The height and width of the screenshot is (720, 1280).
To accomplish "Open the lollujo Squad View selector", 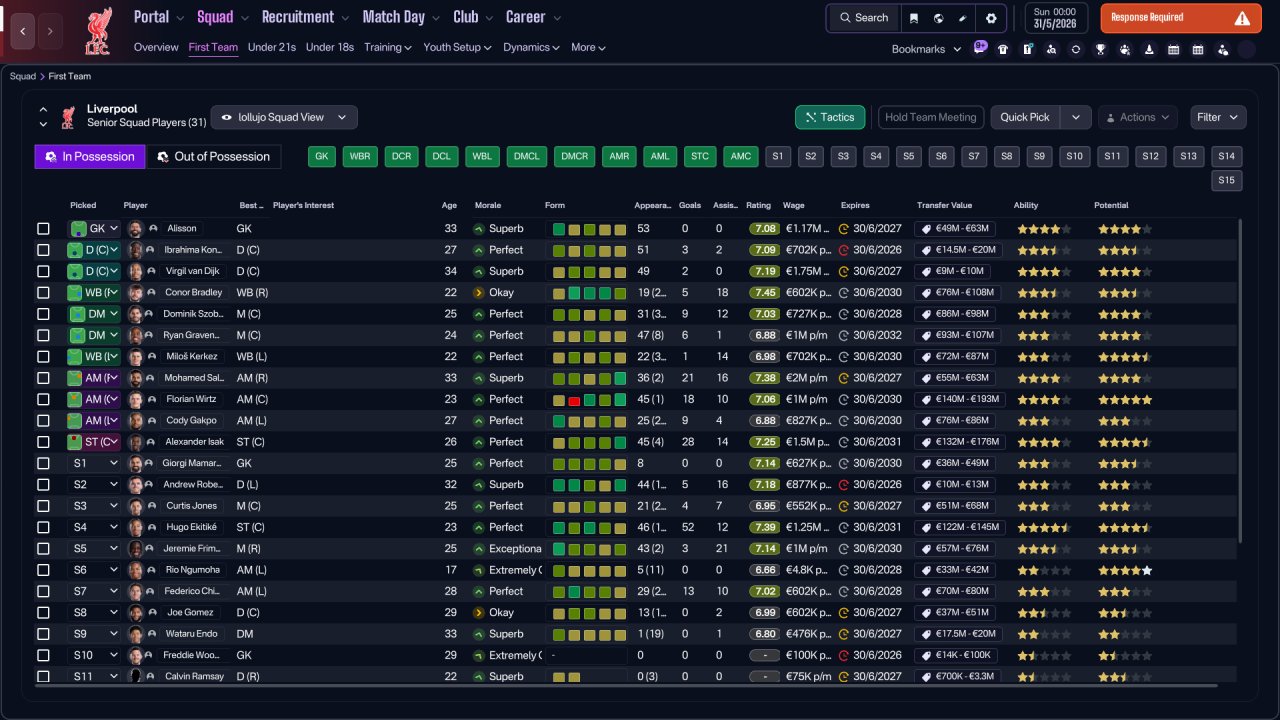I will point(284,117).
